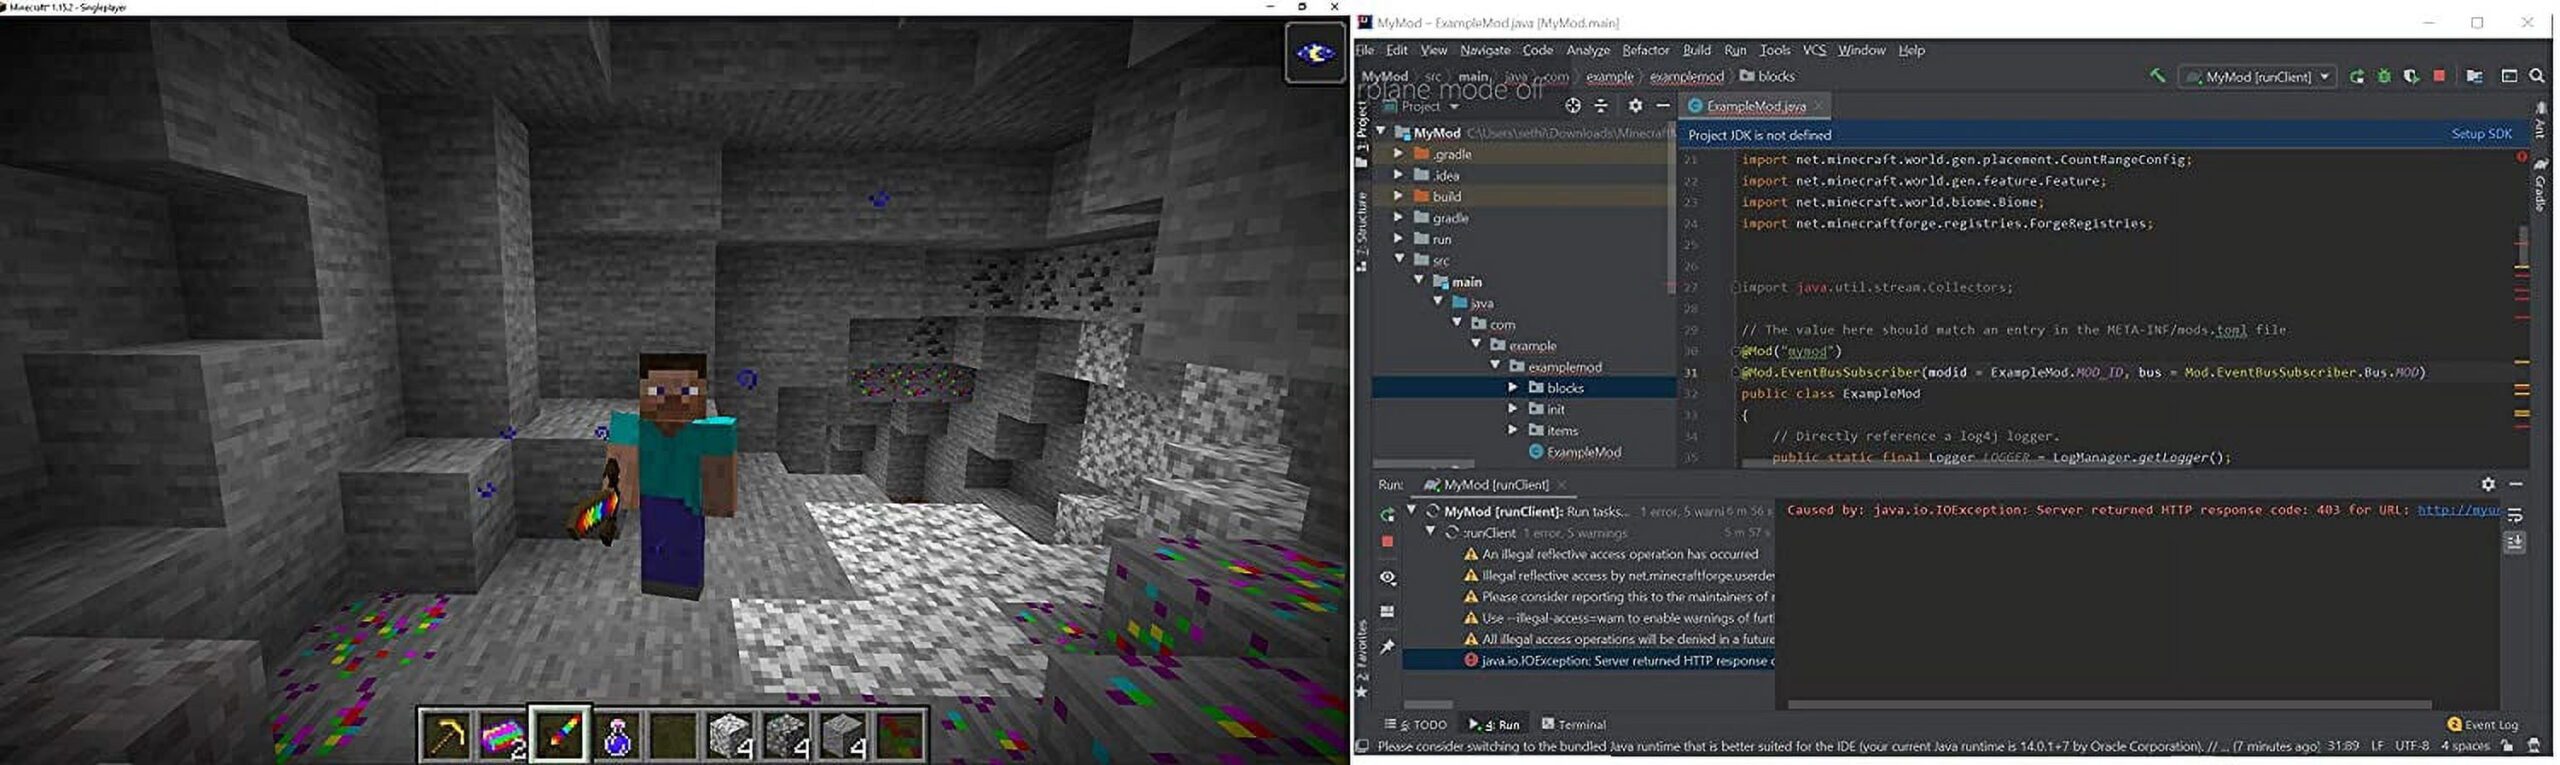Open the Build menu
Image resolution: width=2560 pixels, height=765 pixels.
tap(1696, 50)
